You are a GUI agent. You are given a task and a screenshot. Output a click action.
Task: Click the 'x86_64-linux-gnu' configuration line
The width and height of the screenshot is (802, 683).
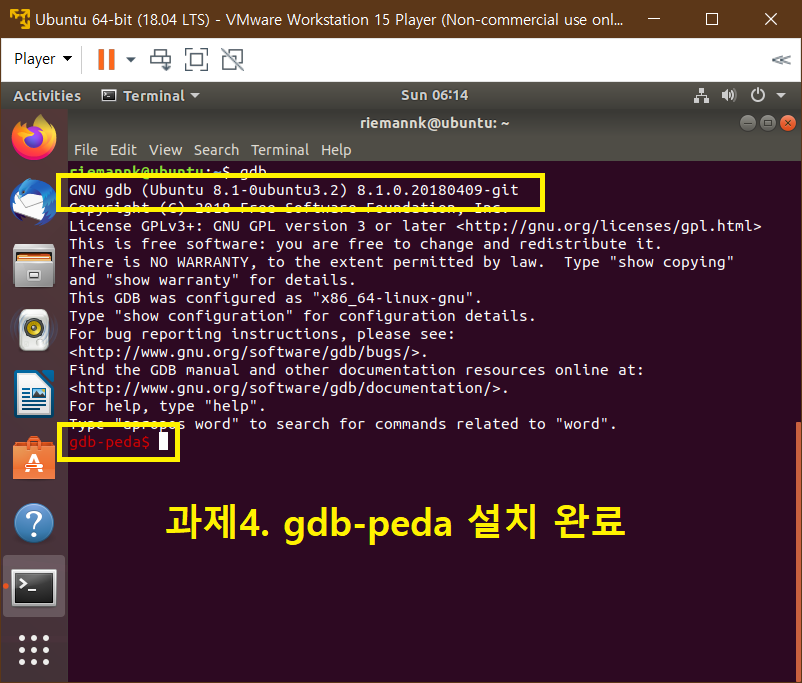pyautogui.click(x=275, y=298)
